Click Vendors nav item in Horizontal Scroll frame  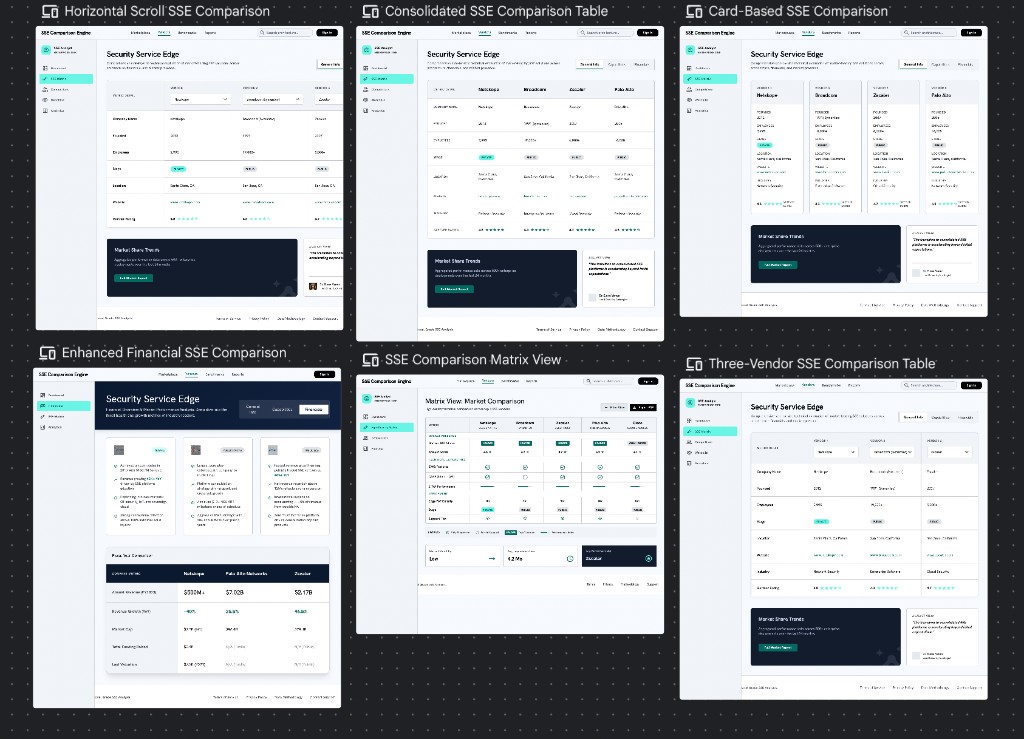tap(164, 33)
